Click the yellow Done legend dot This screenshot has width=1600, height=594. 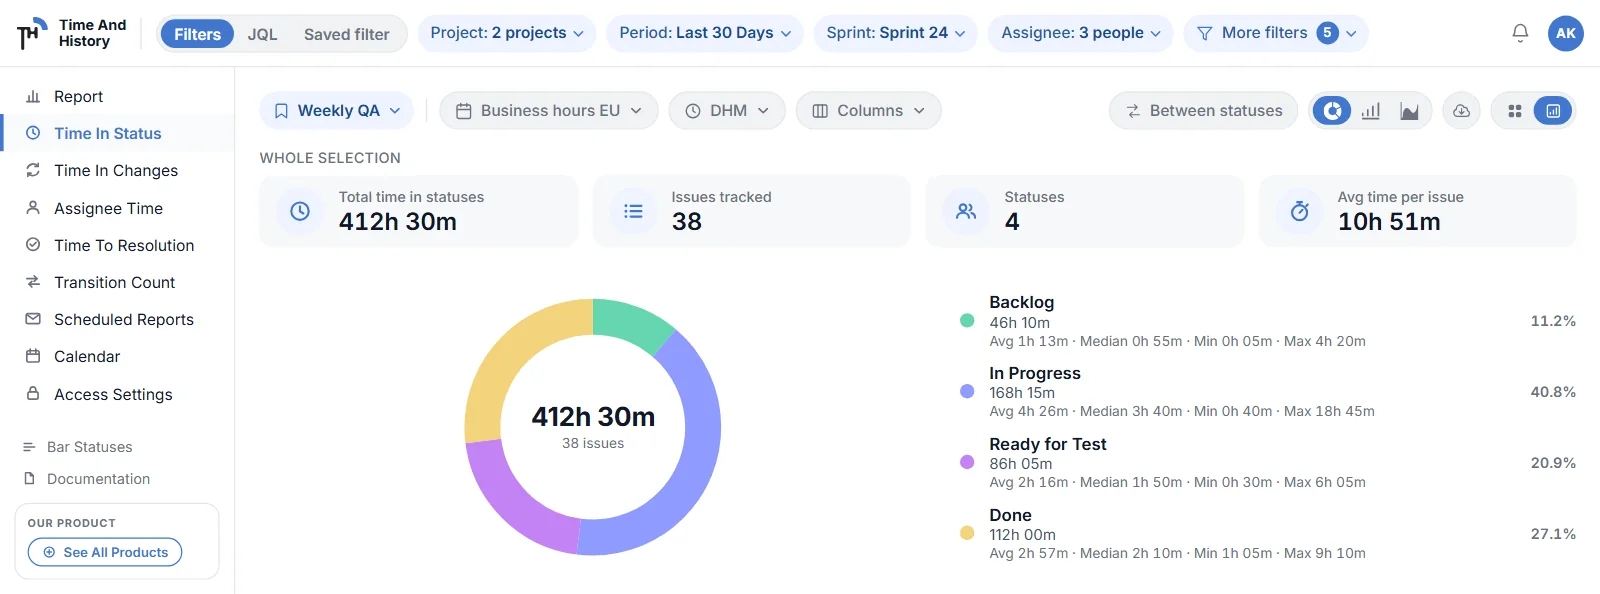[967, 533]
